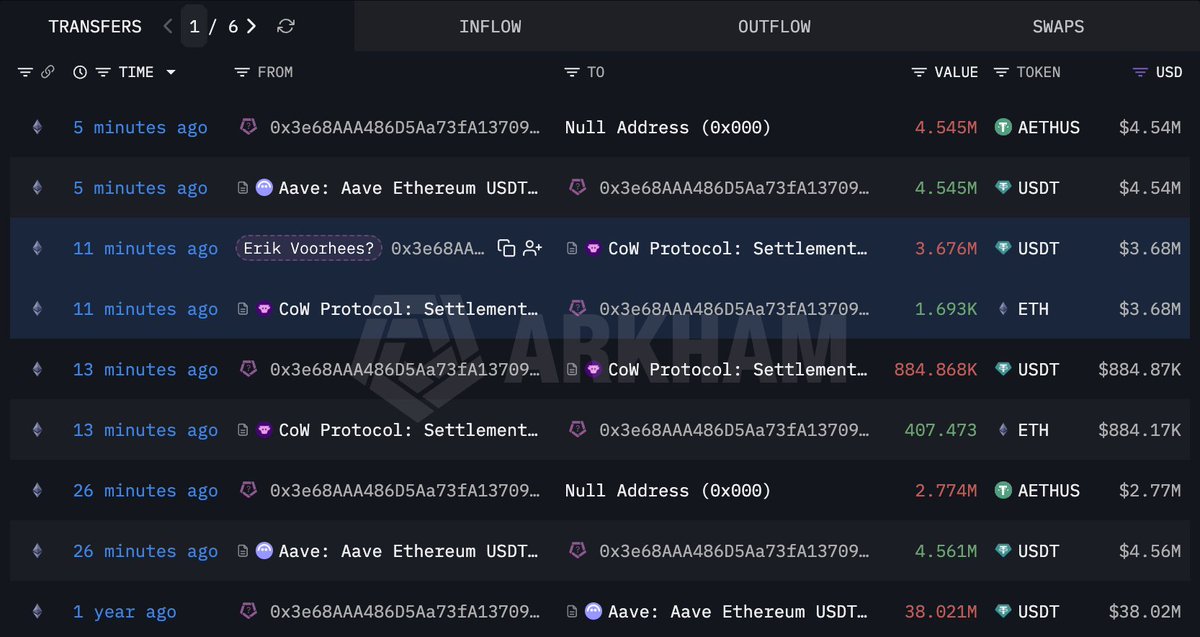This screenshot has width=1200, height=637.
Task: Click the chain-link icon in the table header
Action: click(47, 72)
